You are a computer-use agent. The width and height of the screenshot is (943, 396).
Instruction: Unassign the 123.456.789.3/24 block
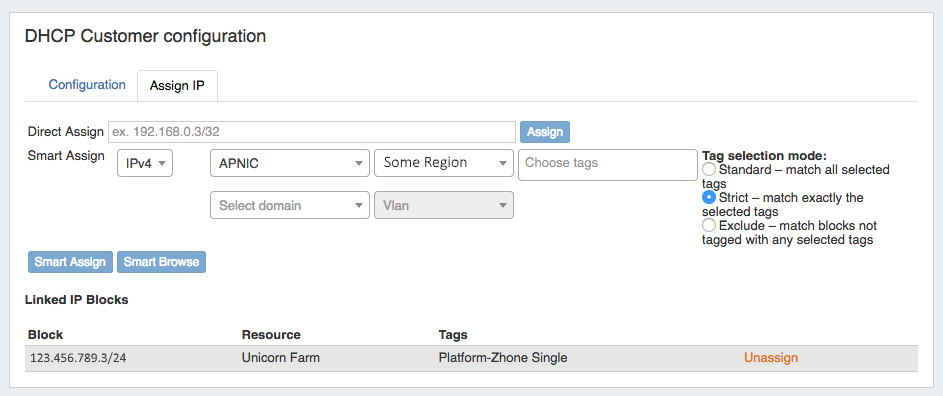(x=771, y=357)
